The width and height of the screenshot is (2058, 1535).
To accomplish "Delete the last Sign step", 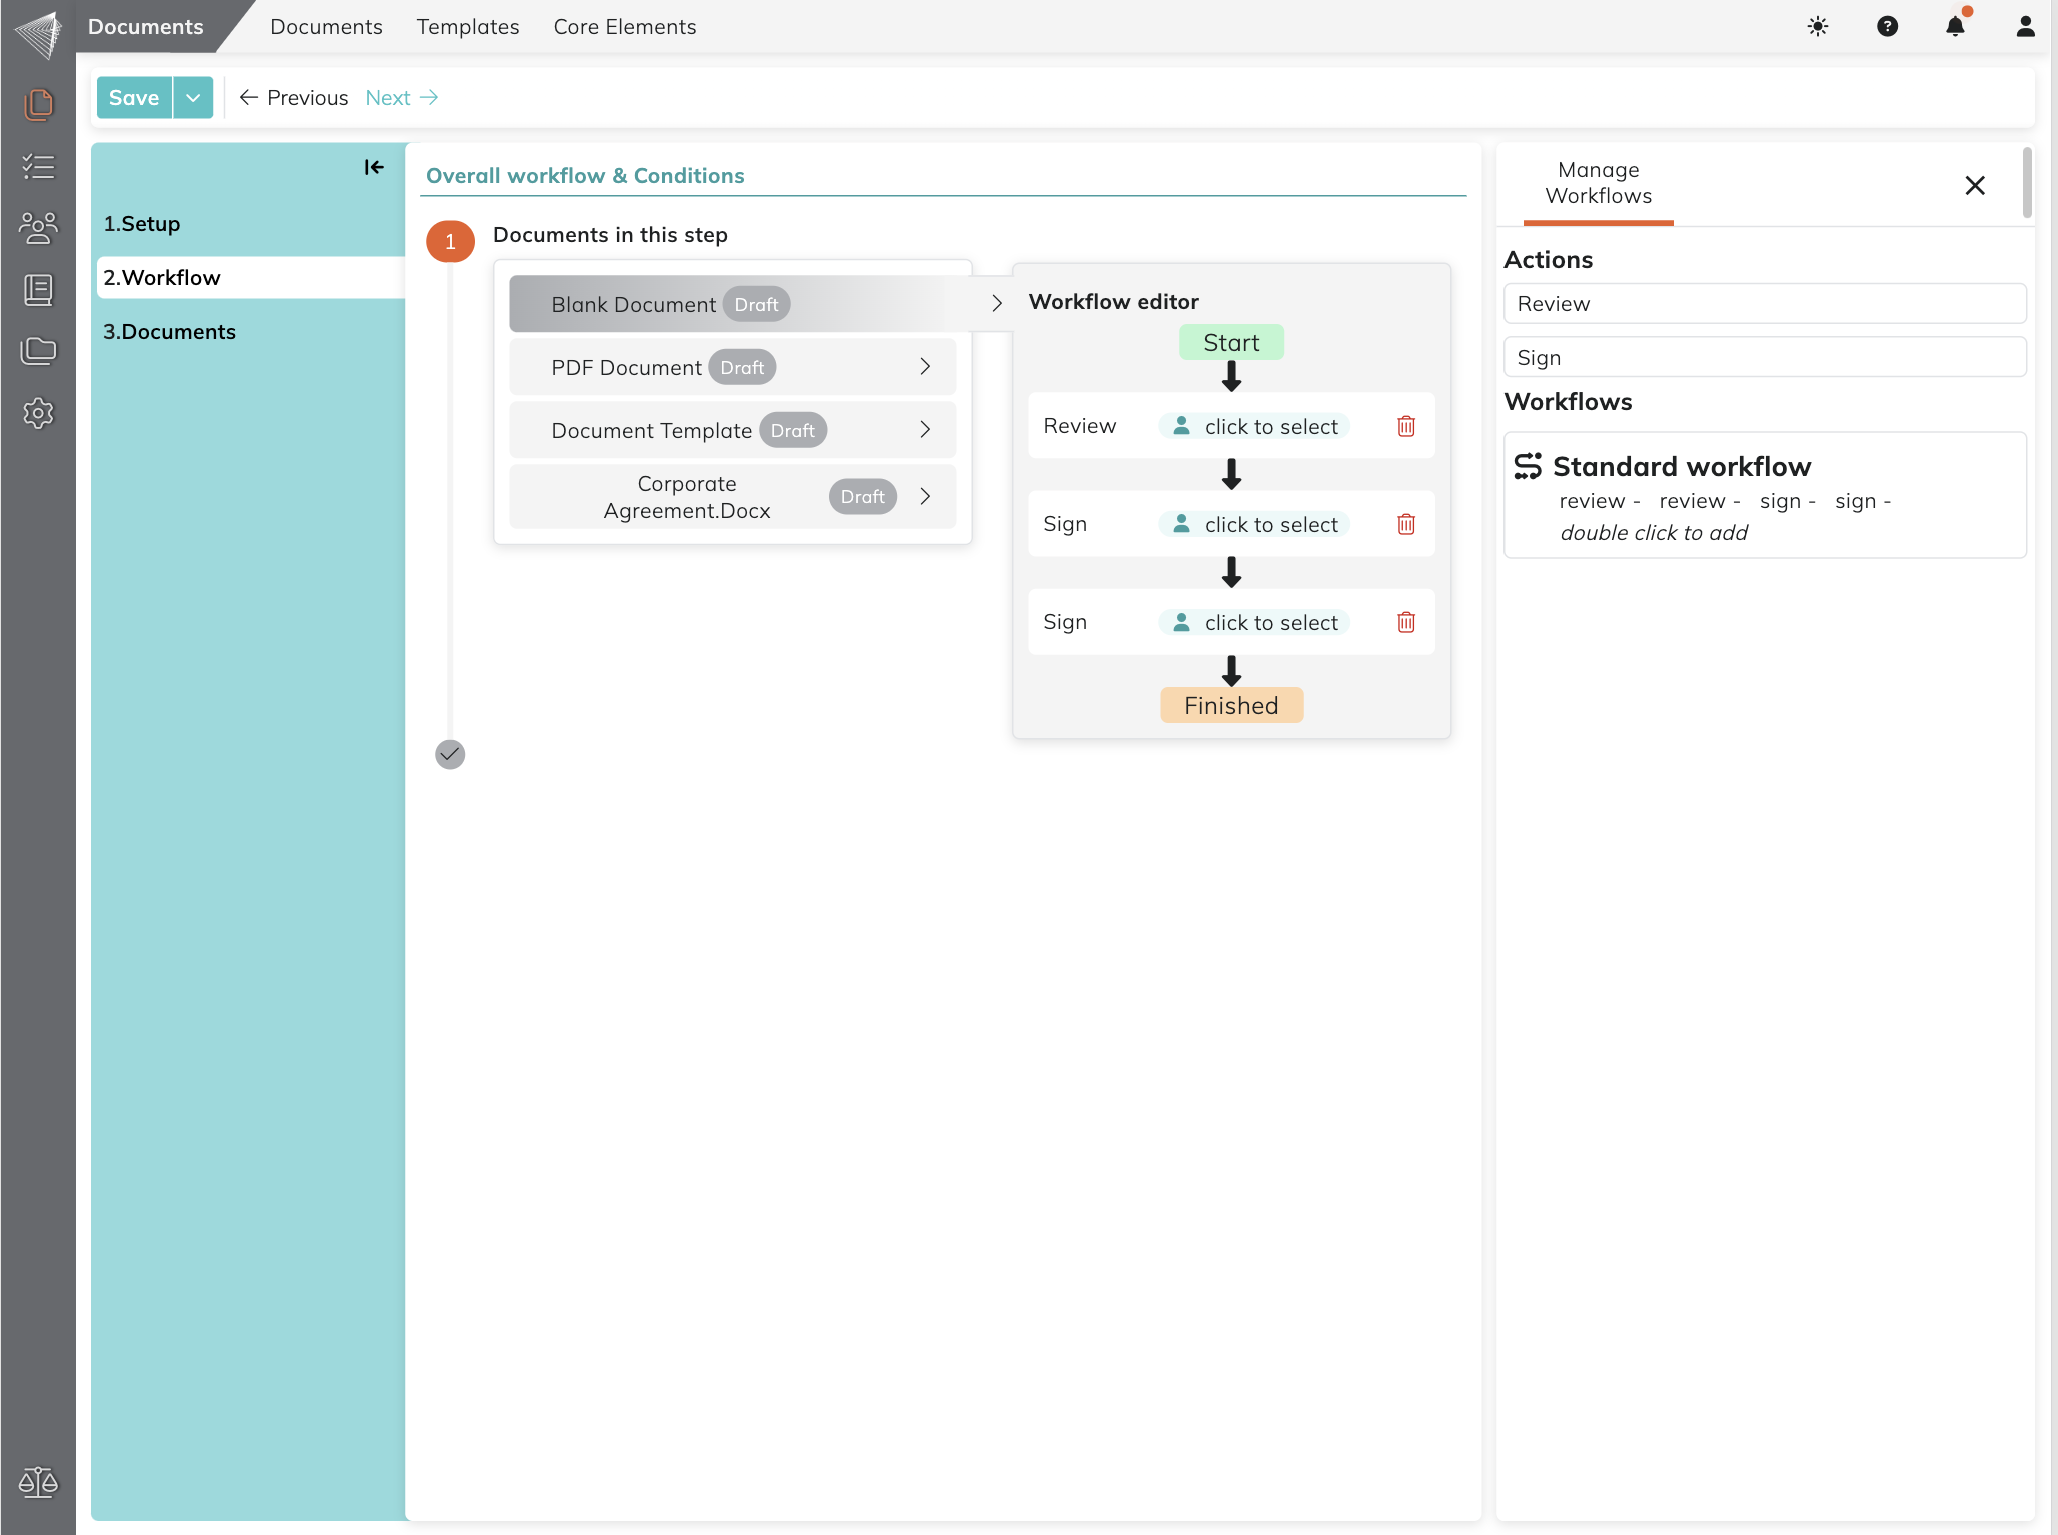I will [x=1405, y=622].
